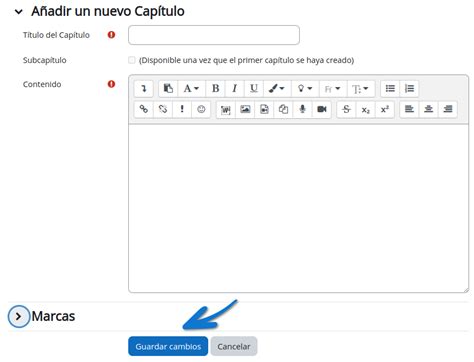Viewport: 474px width, 362px height.
Task: Click the record video camera icon
Action: tap(322, 109)
